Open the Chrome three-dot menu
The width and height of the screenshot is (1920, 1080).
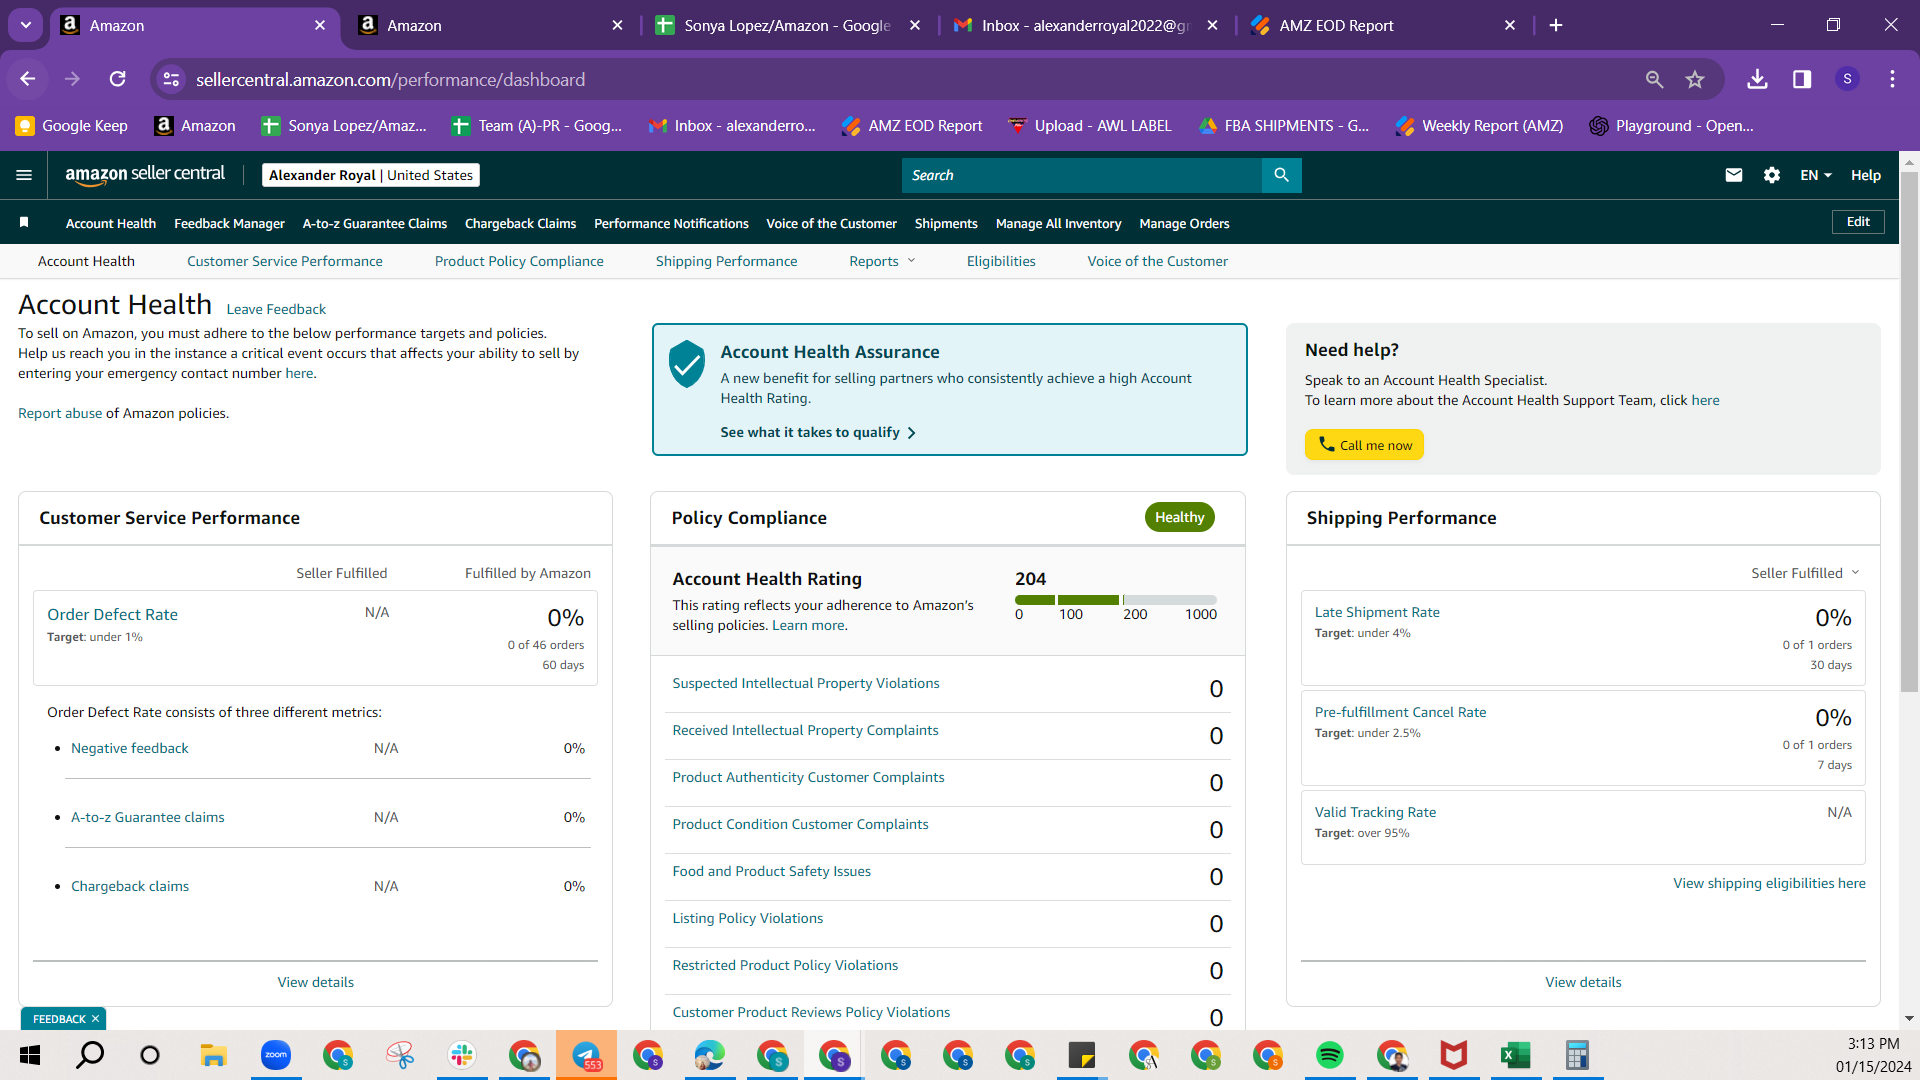pyautogui.click(x=1892, y=79)
